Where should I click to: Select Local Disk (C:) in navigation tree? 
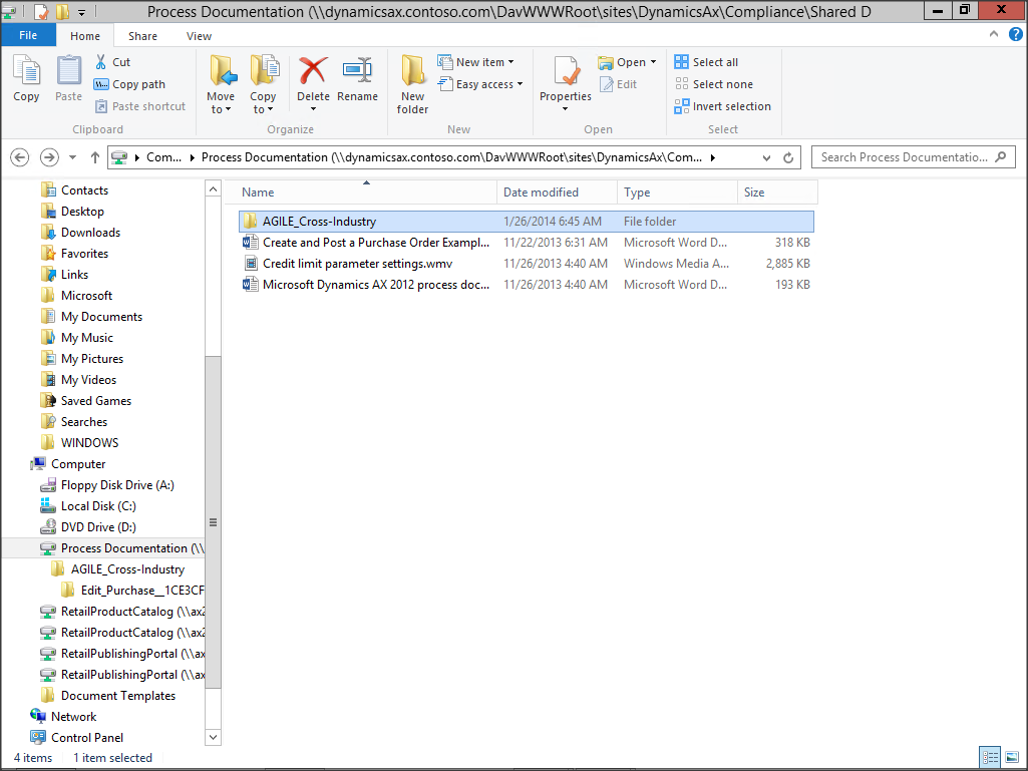[x=98, y=506]
